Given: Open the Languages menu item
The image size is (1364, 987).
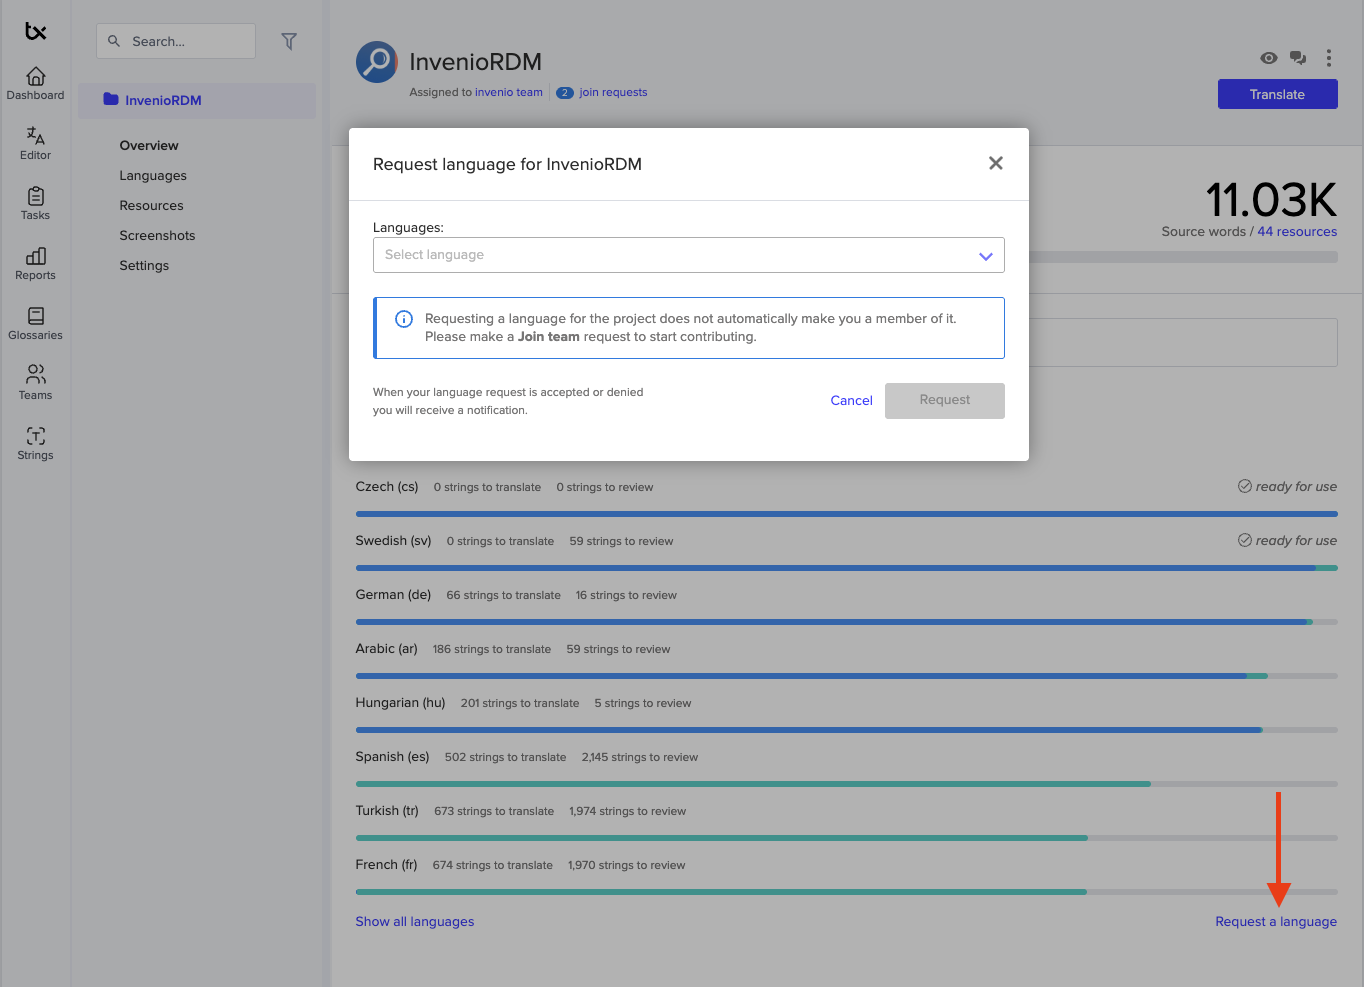Looking at the screenshot, I should (x=153, y=175).
